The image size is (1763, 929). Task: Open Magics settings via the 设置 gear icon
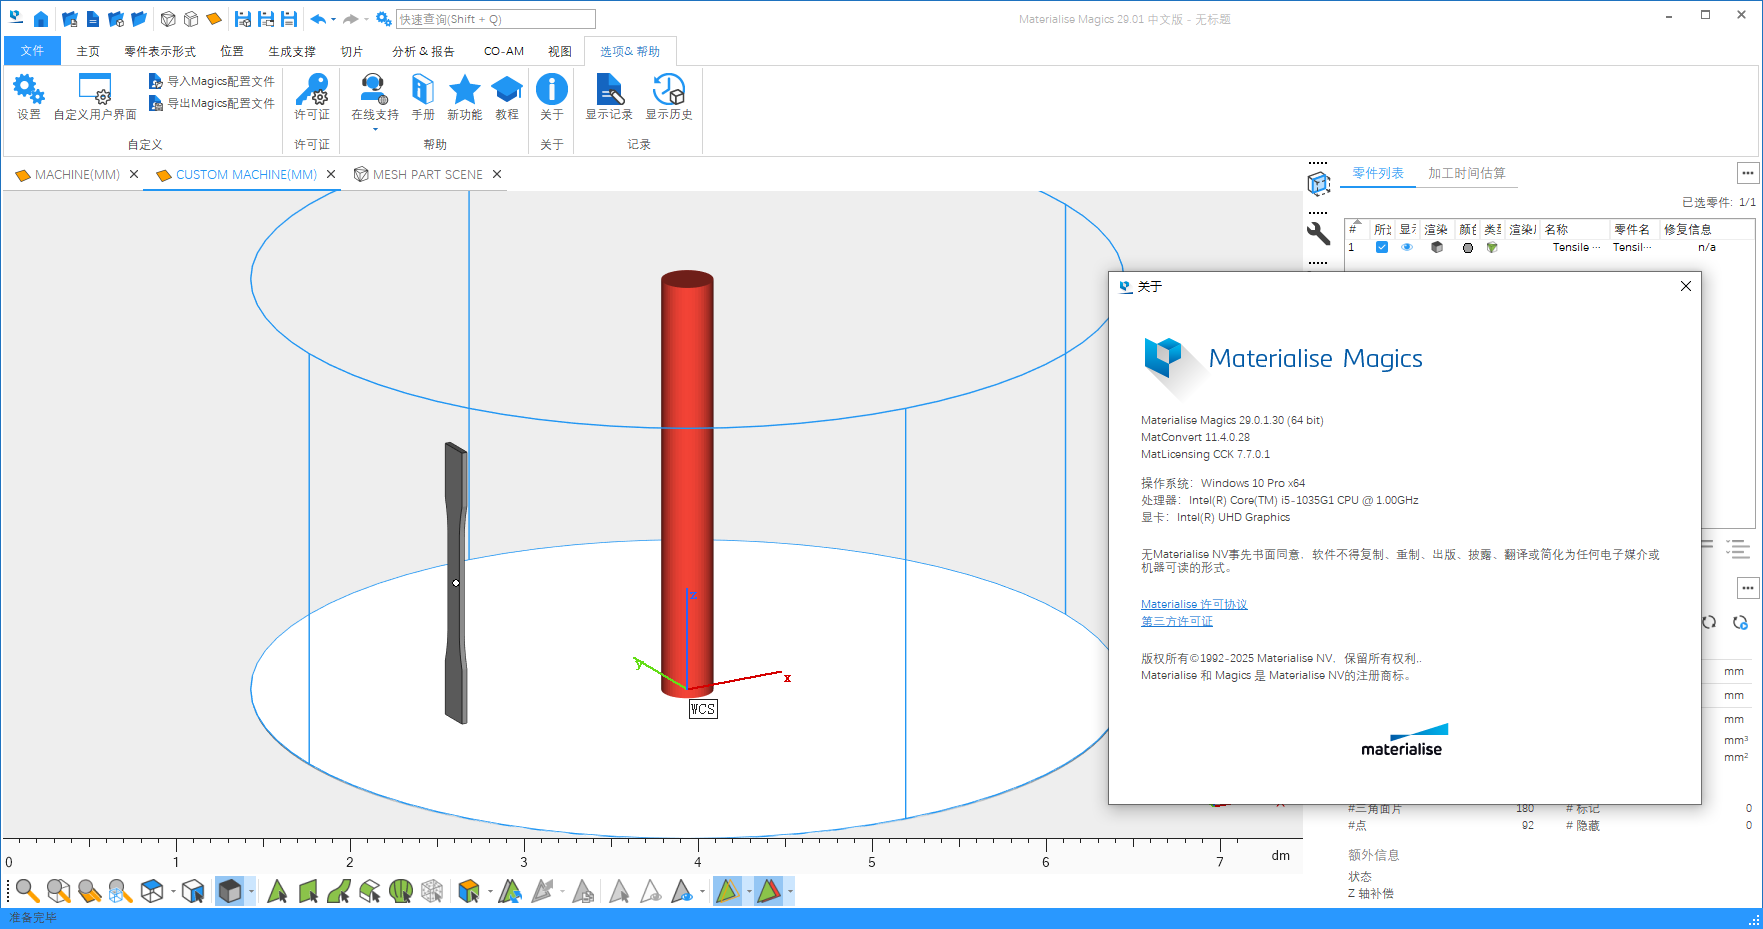click(28, 95)
